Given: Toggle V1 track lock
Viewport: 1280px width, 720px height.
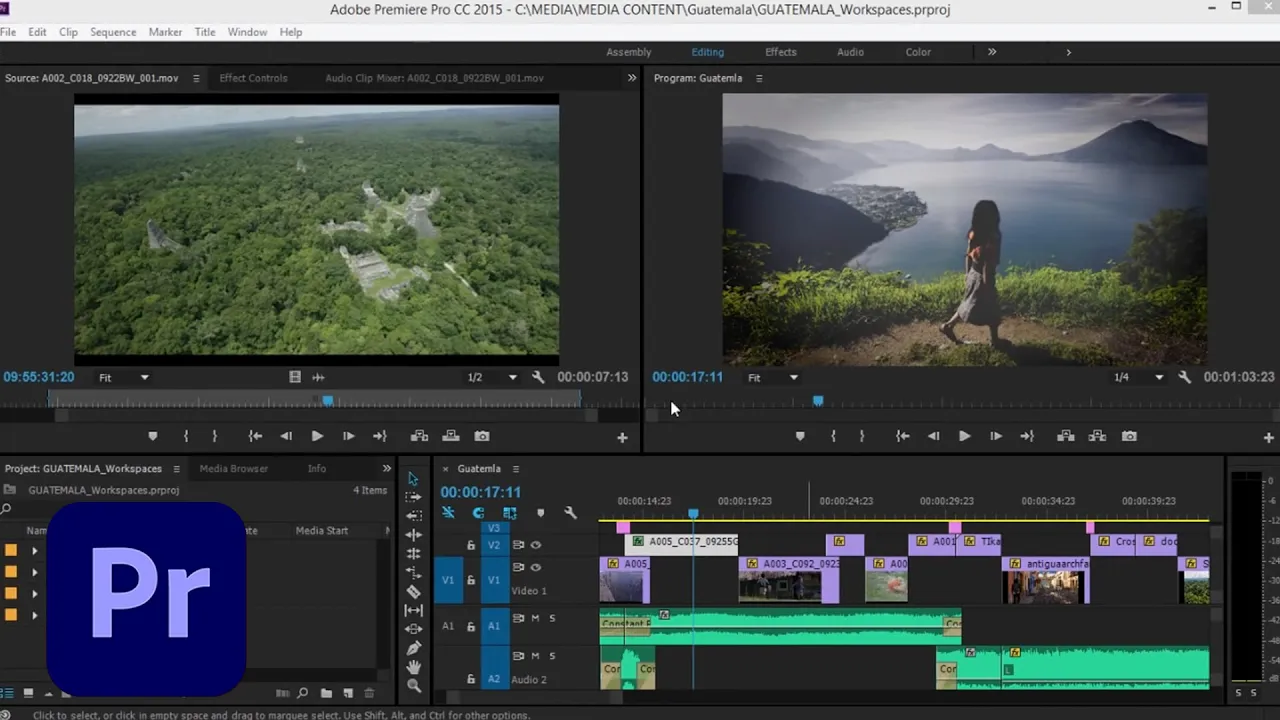Looking at the screenshot, I should coord(471,580).
